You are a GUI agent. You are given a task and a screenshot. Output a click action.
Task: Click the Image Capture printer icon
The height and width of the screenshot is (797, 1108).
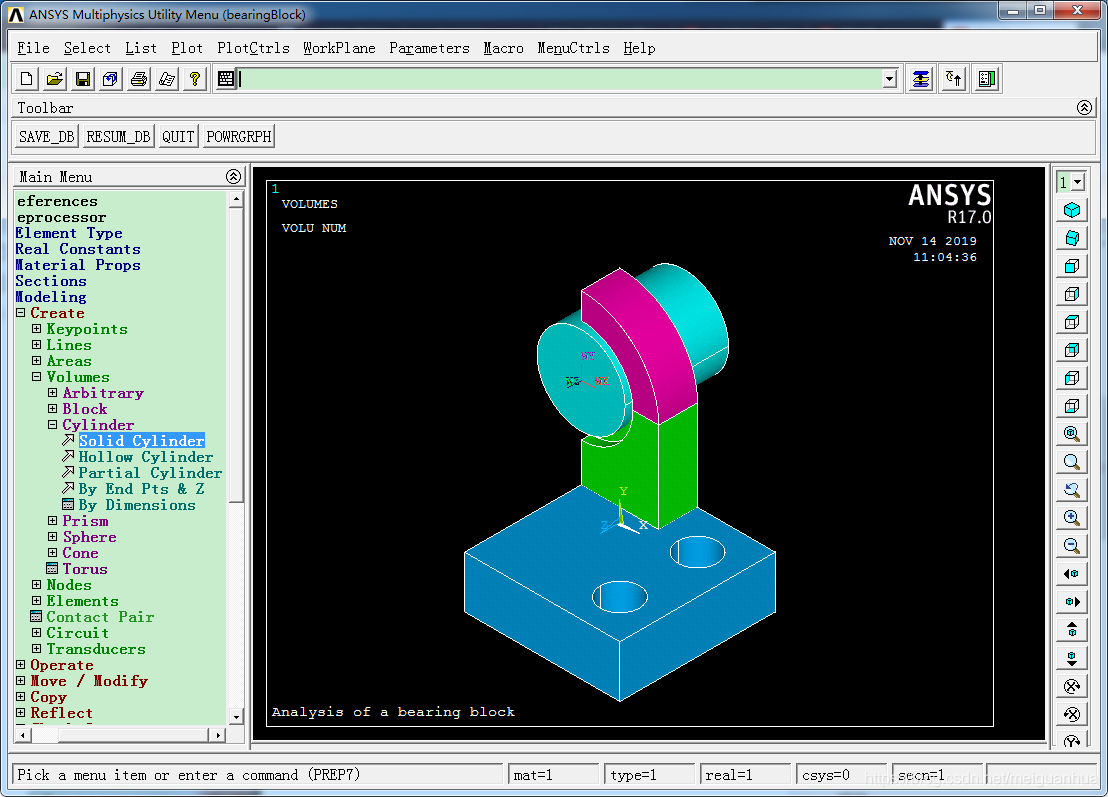click(139, 79)
